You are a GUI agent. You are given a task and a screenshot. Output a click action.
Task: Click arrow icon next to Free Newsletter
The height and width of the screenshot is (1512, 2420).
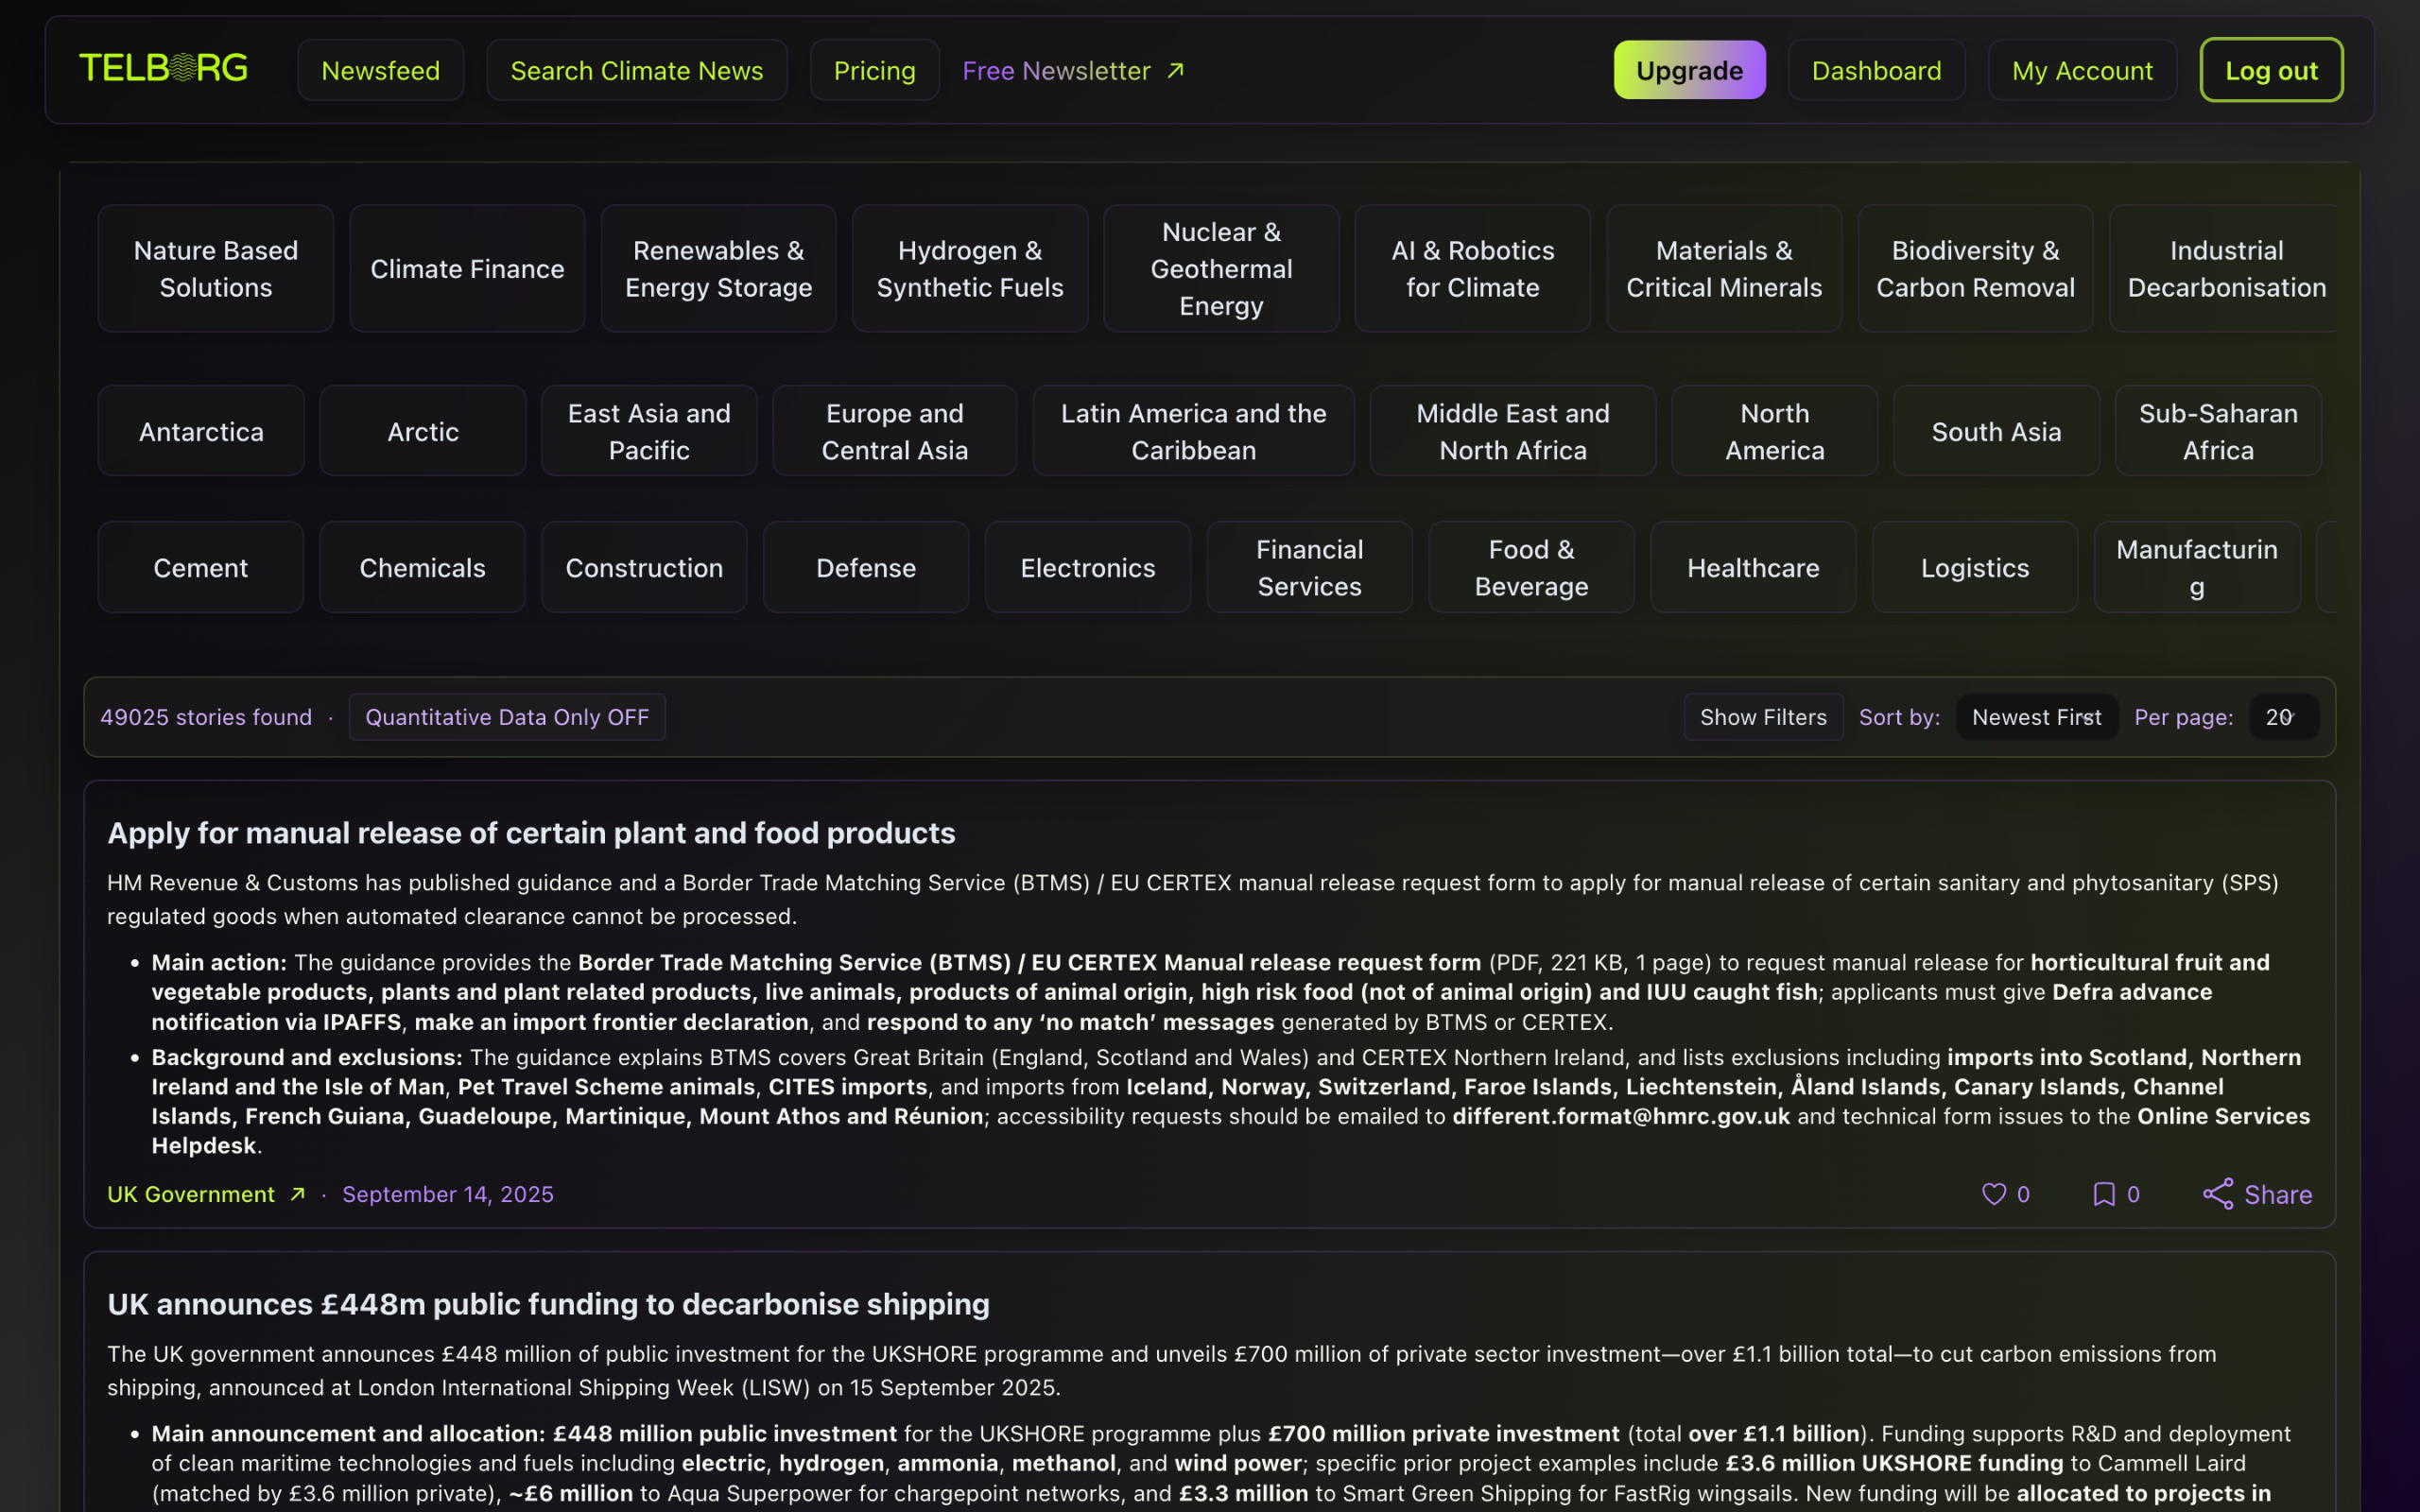(1176, 70)
